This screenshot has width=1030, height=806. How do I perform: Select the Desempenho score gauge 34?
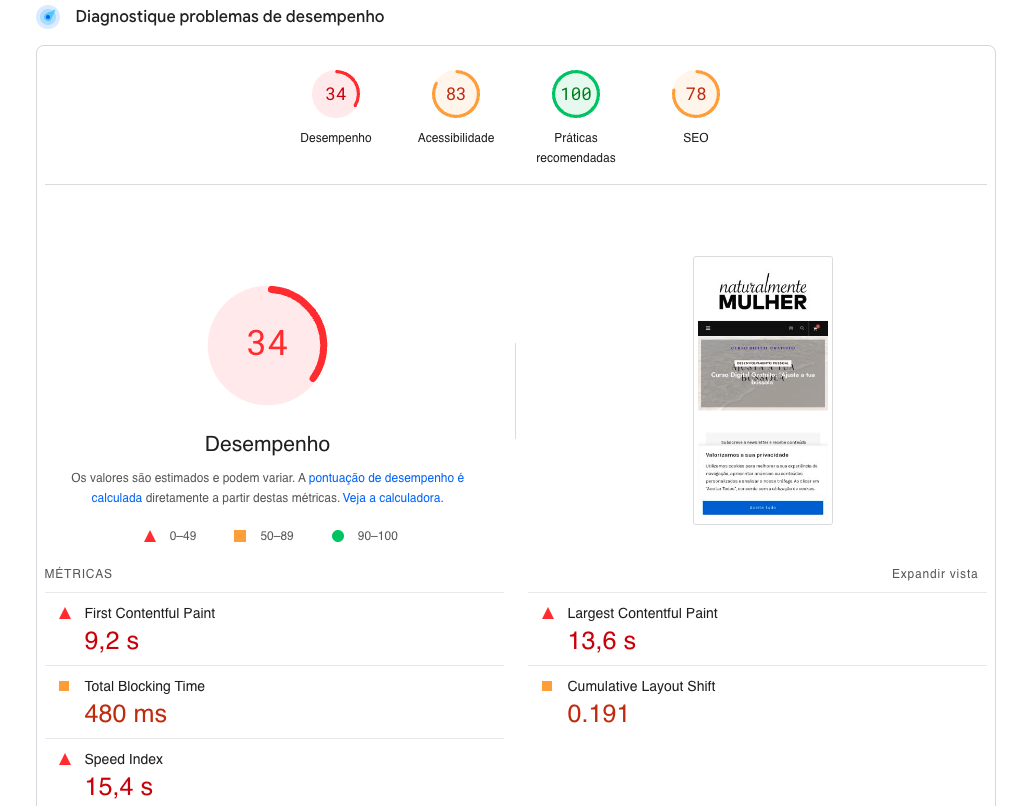[x=336, y=94]
